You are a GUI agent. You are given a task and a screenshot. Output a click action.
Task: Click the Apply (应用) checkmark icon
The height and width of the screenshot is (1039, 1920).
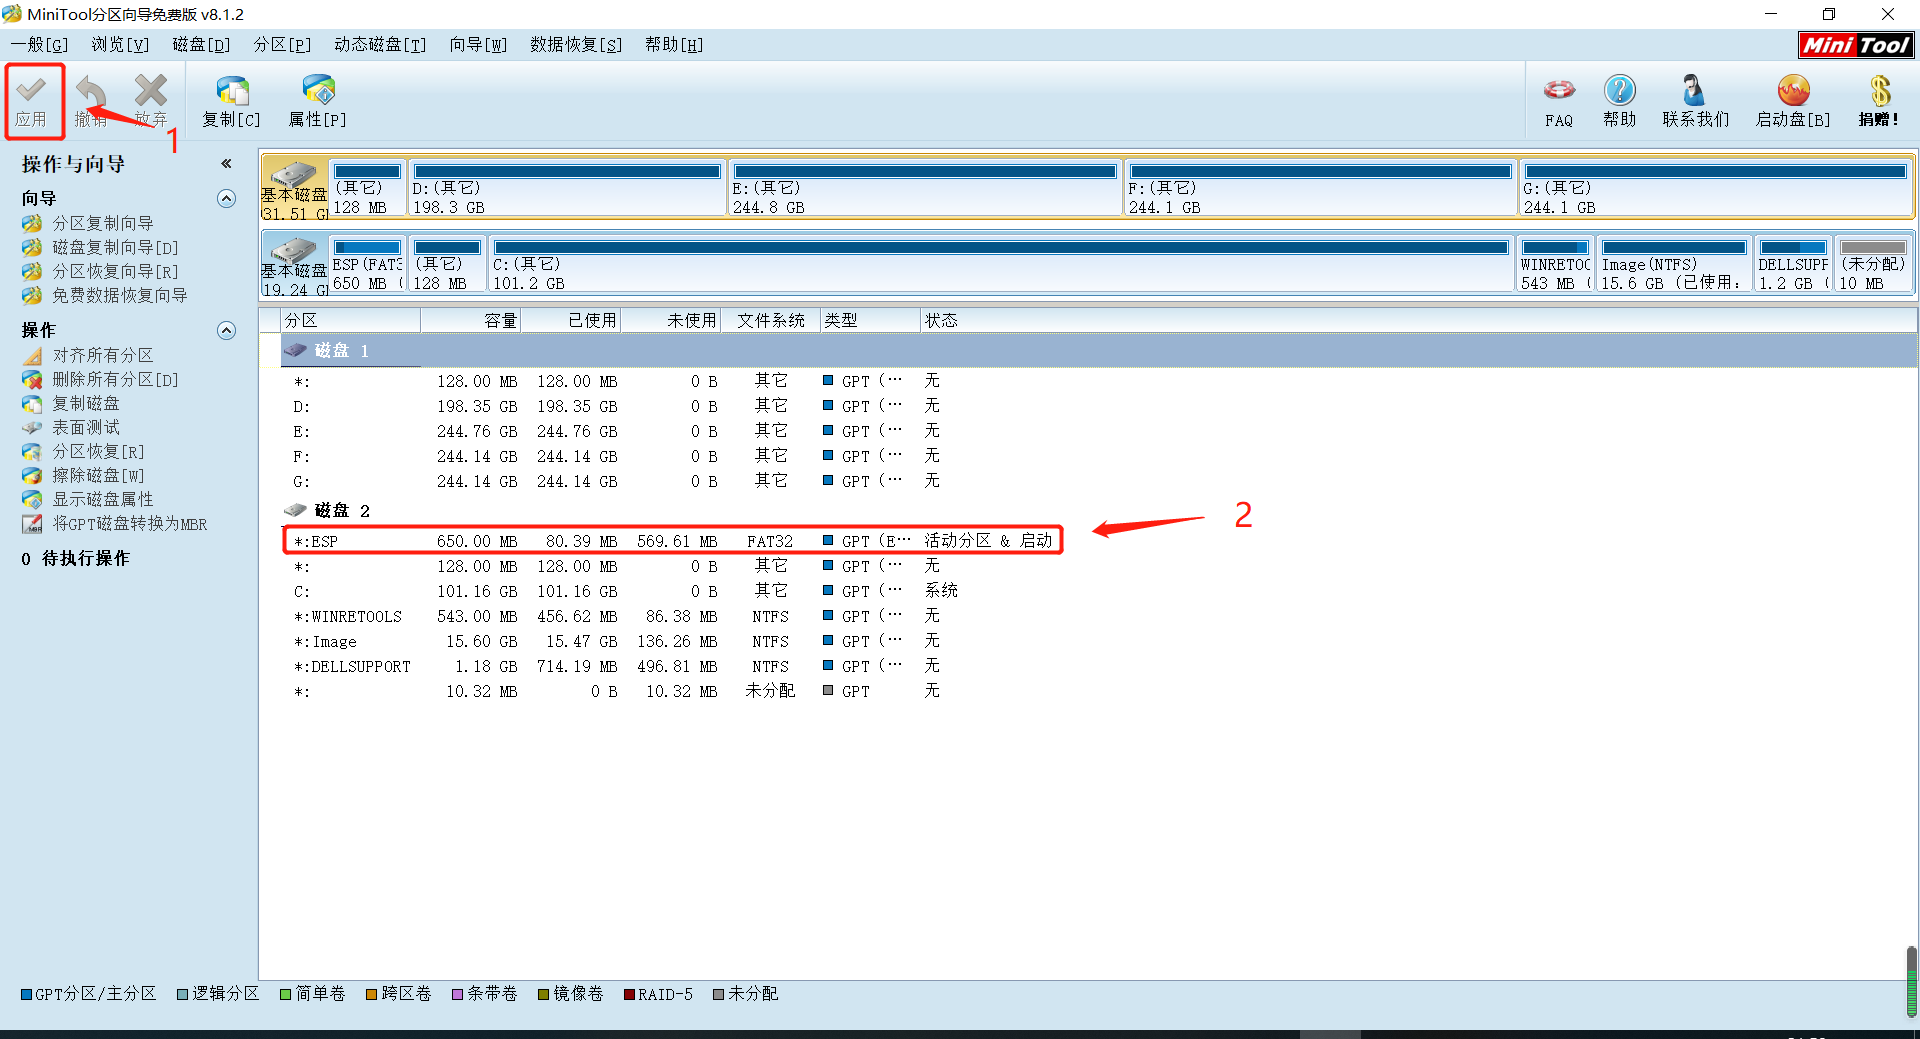coord(31,90)
